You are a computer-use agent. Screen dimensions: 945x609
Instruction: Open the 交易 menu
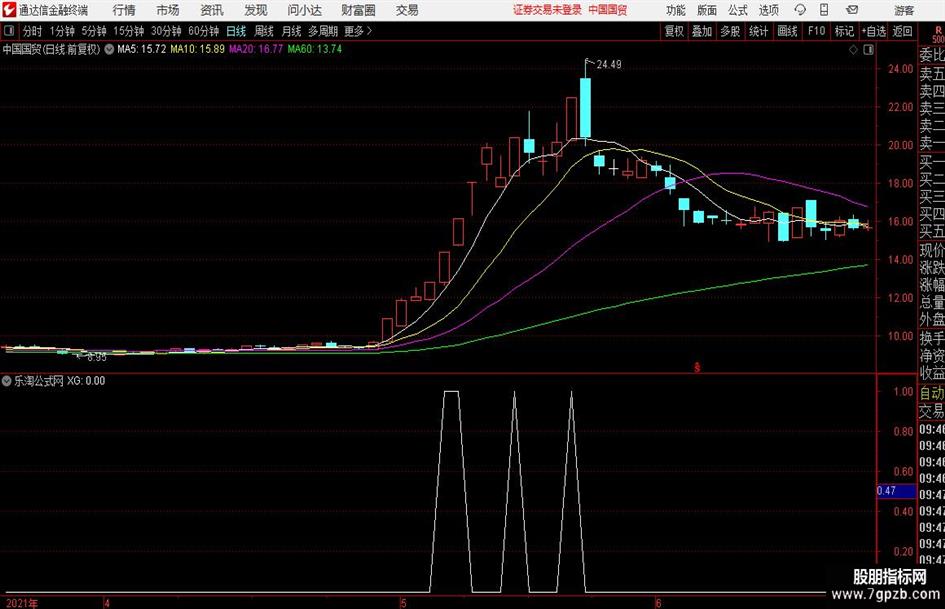(x=407, y=10)
